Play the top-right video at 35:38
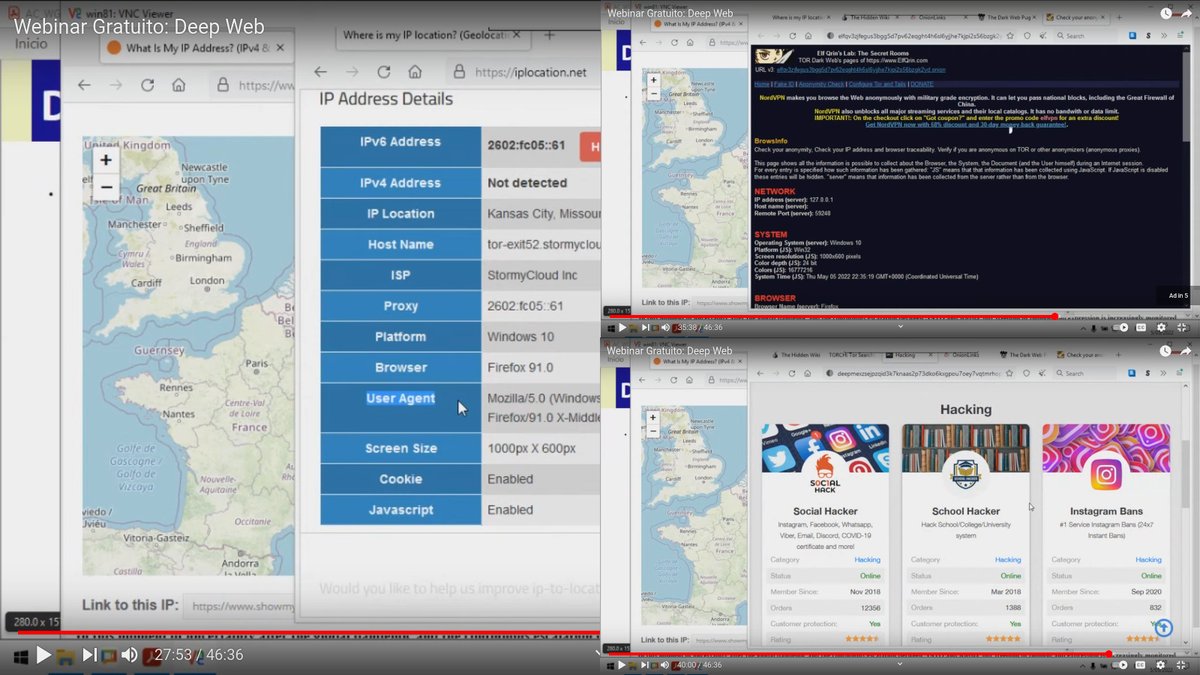This screenshot has height=675, width=1200. 621,327
